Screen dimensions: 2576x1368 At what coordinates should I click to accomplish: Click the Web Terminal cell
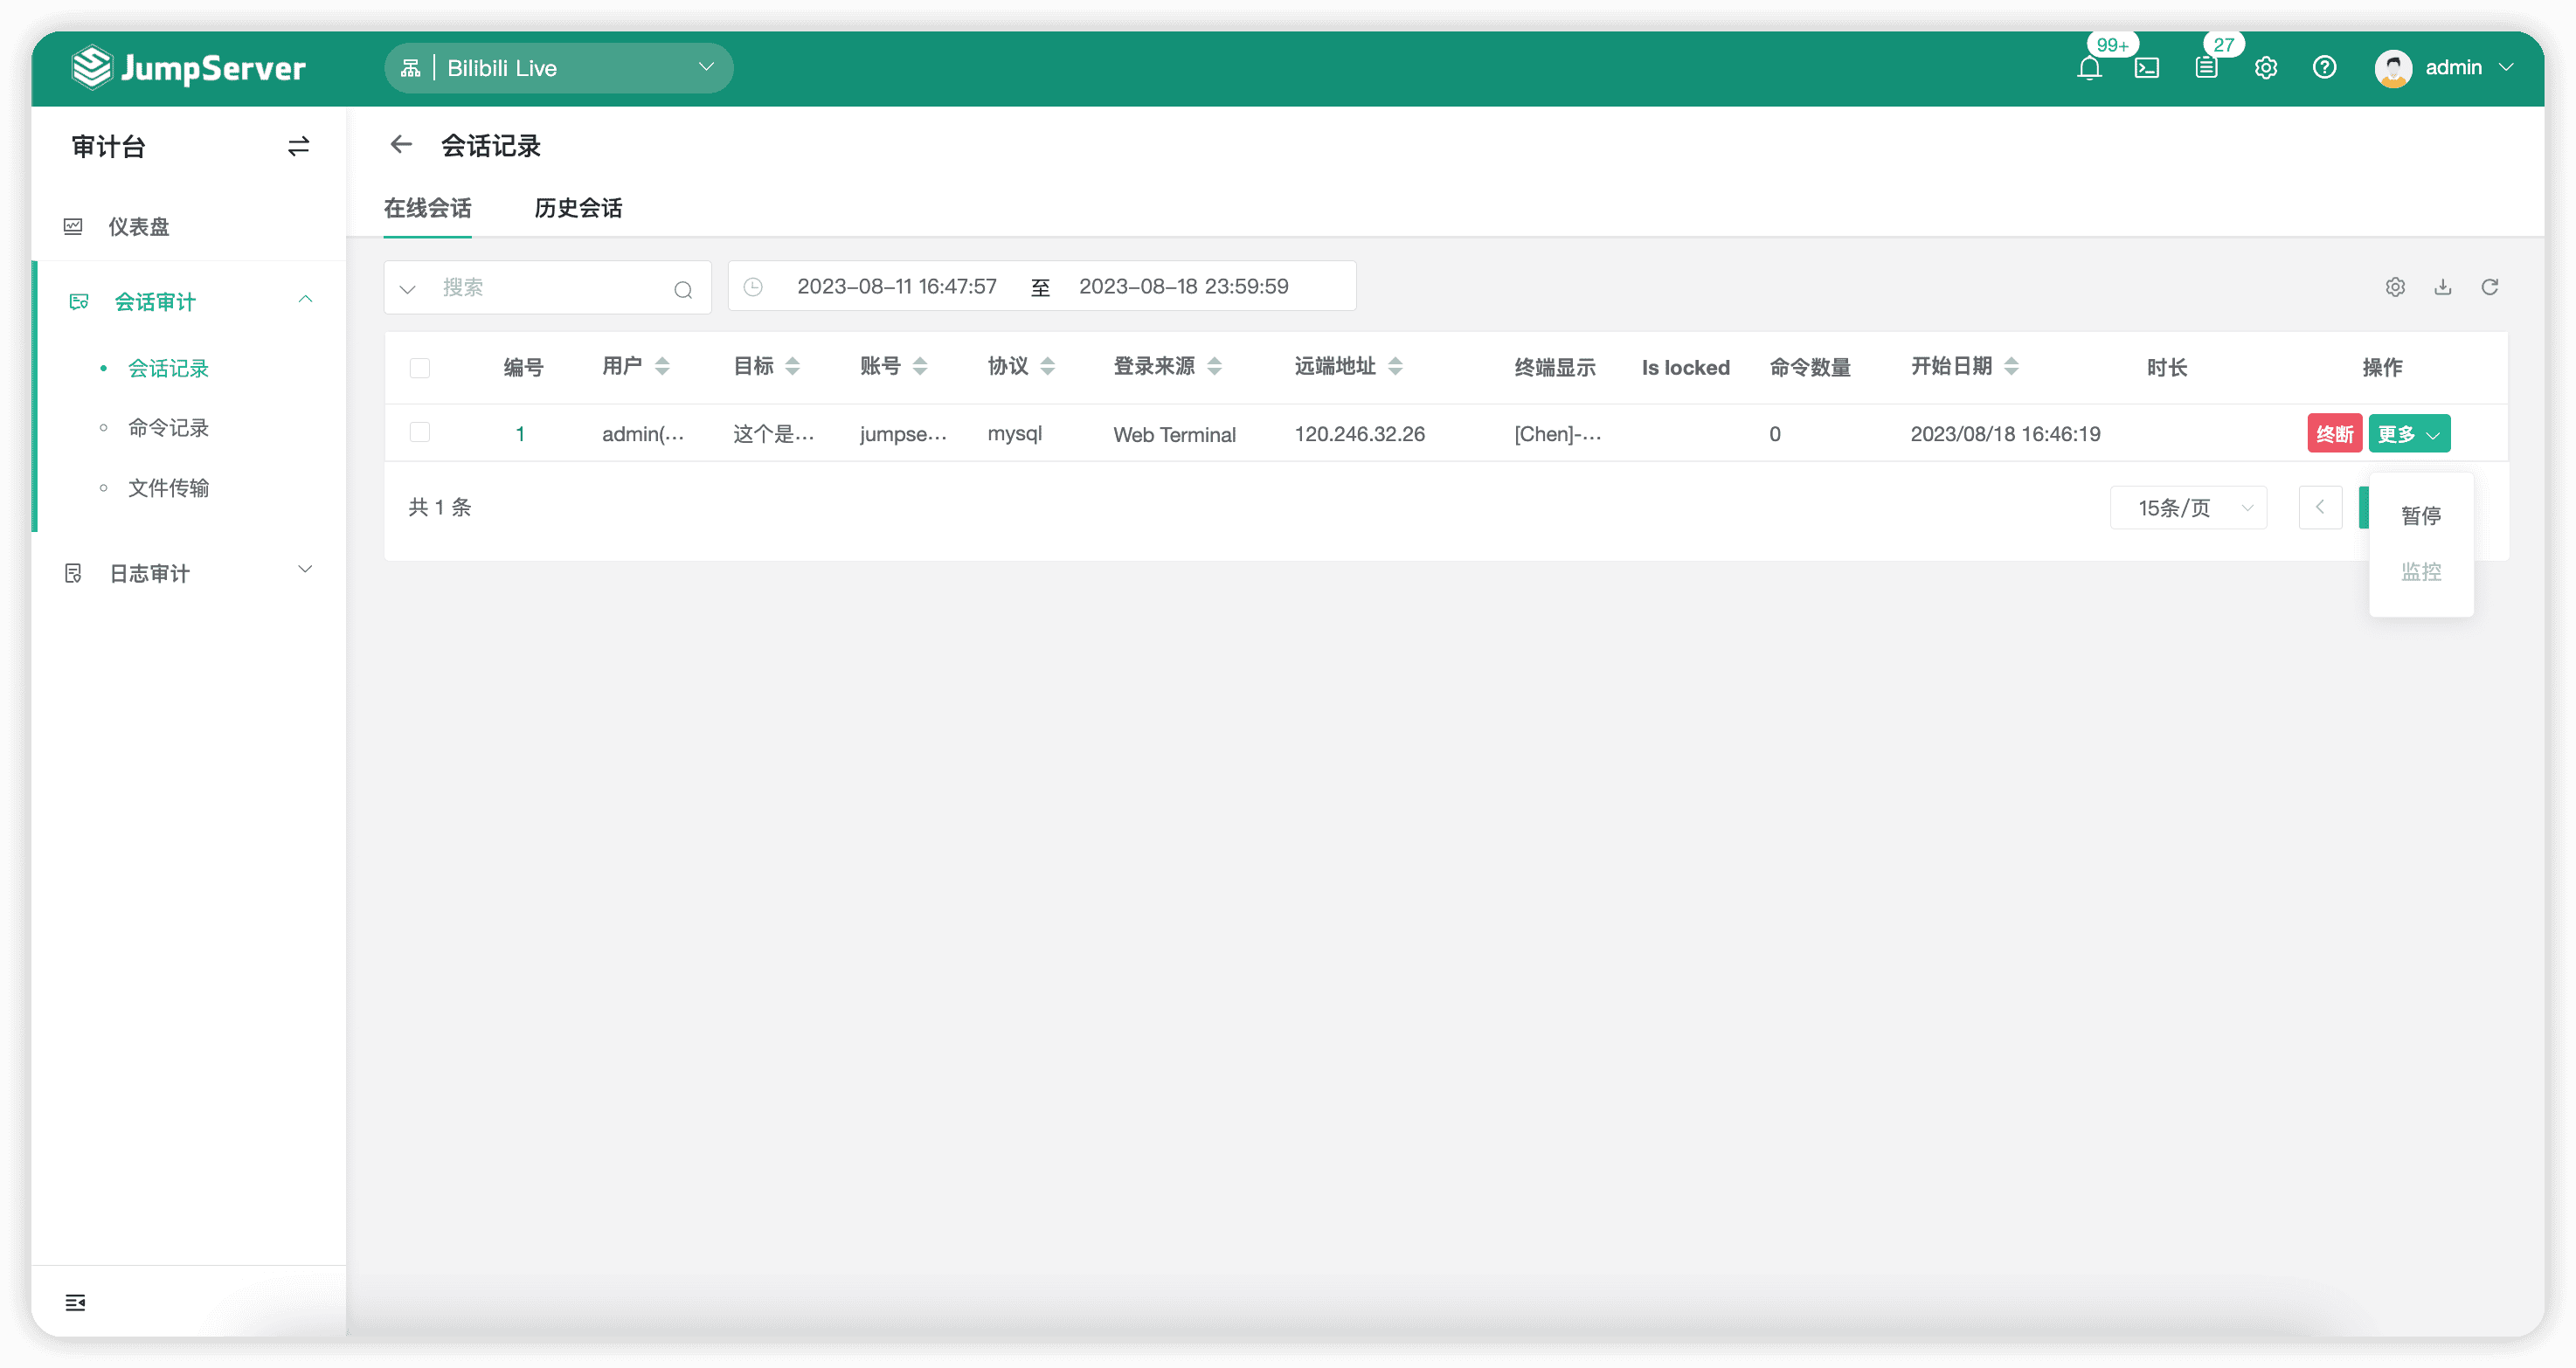[1175, 434]
